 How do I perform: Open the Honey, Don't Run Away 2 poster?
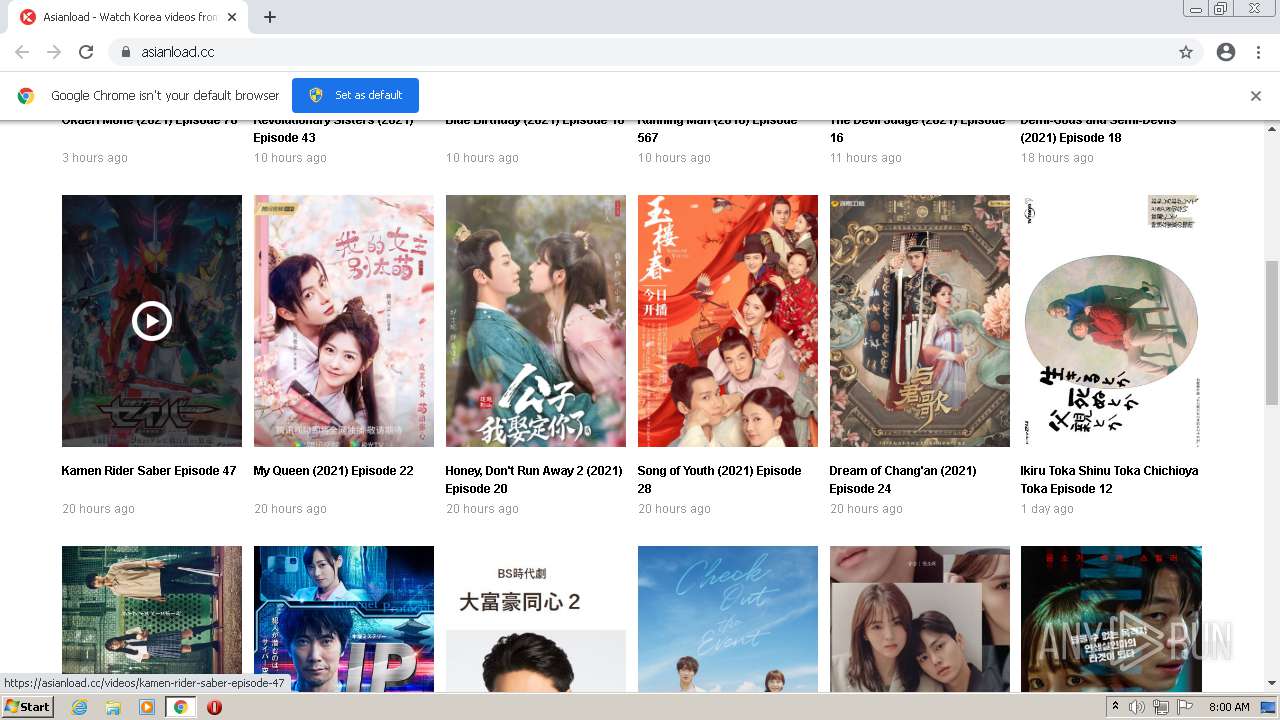pyautogui.click(x=536, y=321)
